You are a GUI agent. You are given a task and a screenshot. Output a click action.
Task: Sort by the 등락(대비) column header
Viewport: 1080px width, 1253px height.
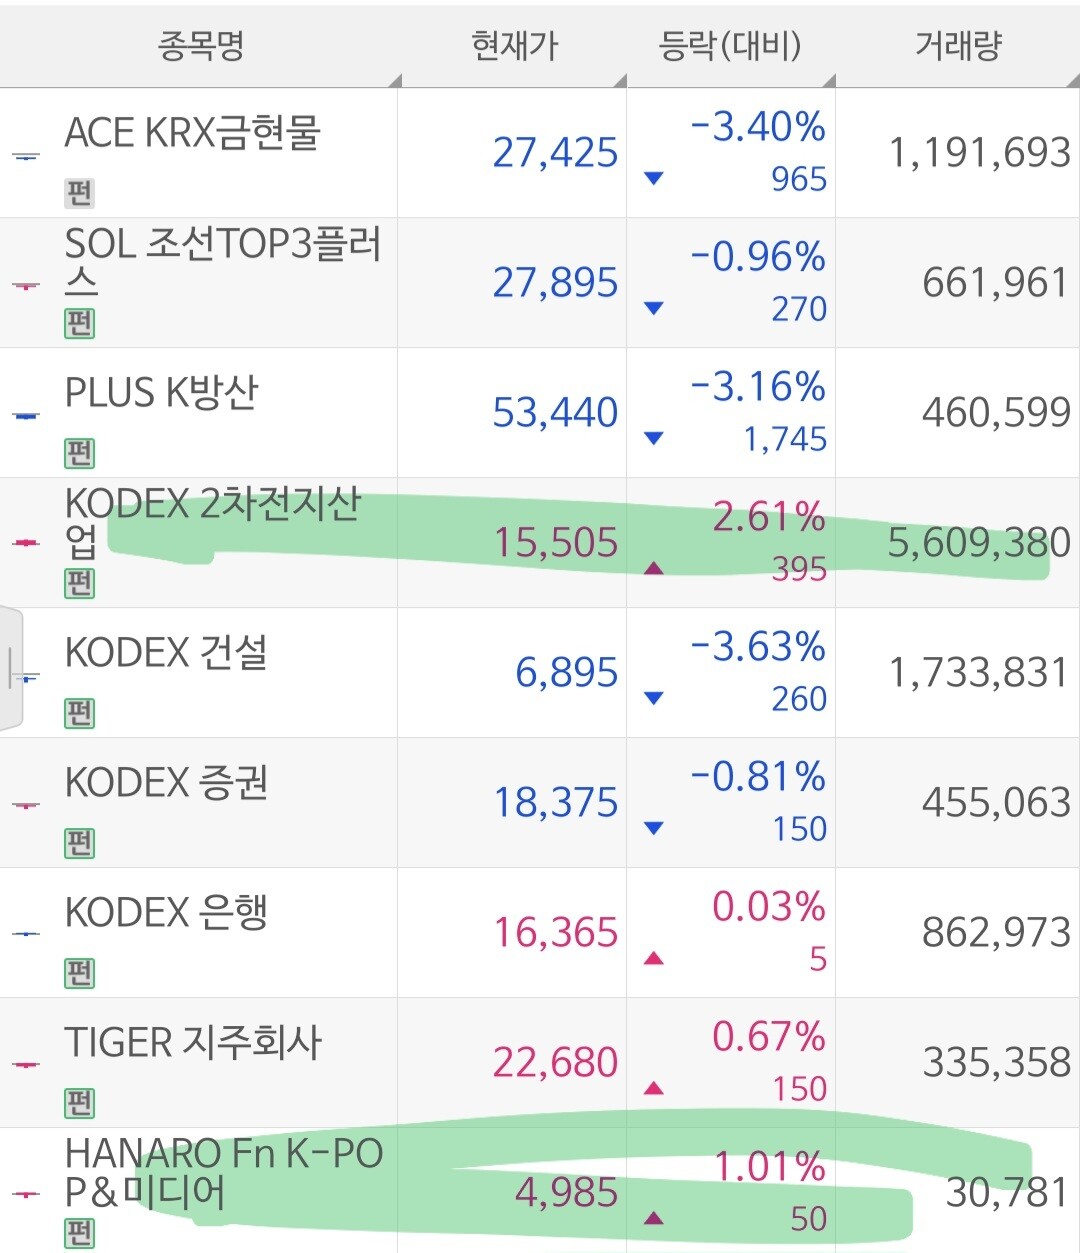pos(731,45)
